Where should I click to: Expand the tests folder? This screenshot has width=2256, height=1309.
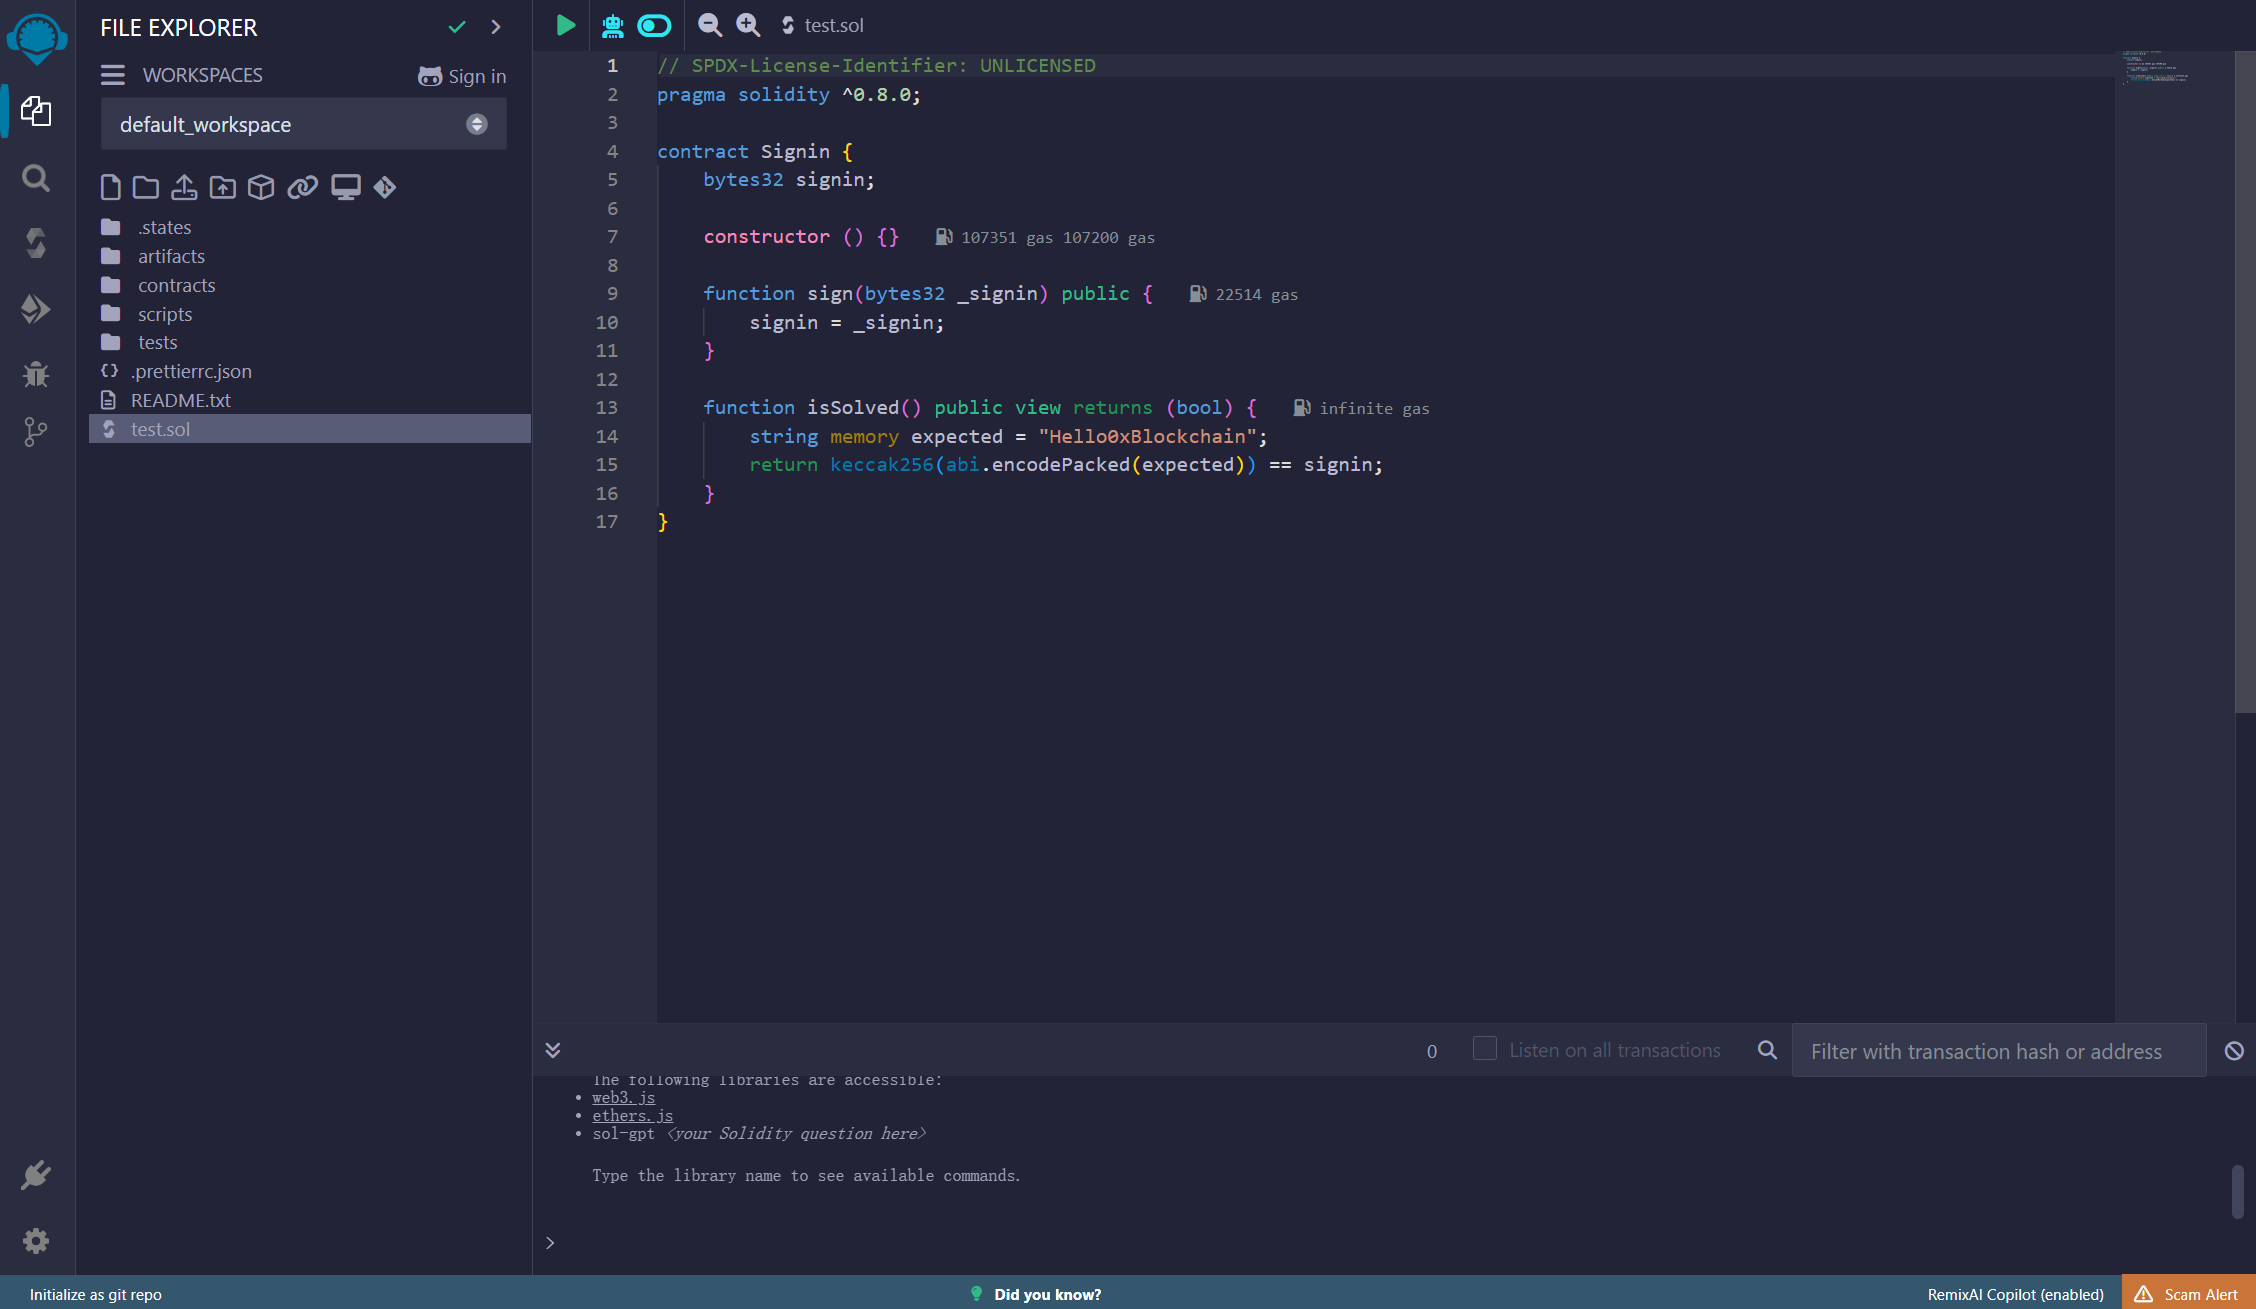point(157,343)
